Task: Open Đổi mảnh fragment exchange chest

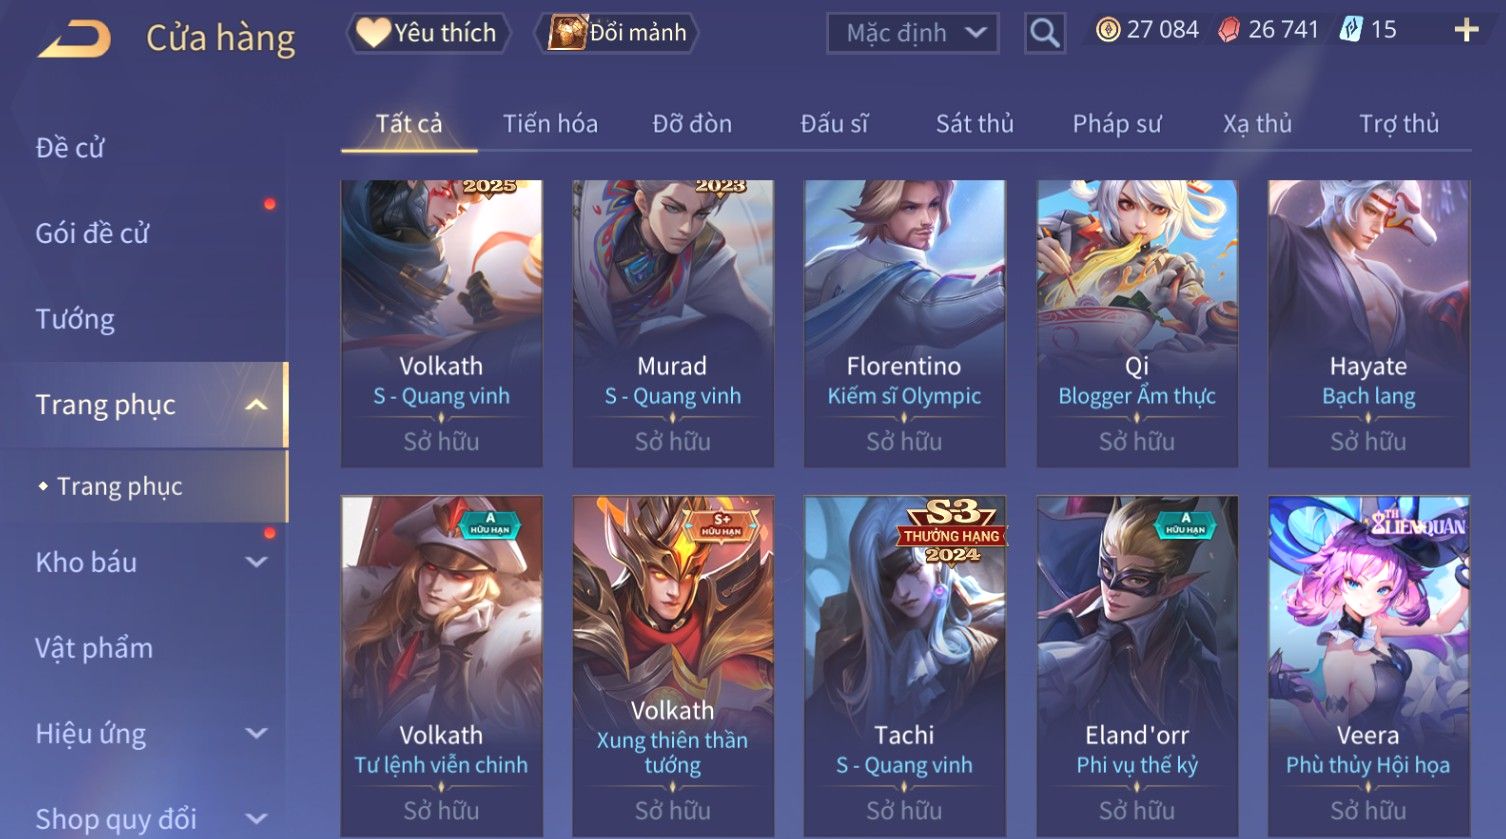Action: pyautogui.click(x=616, y=33)
